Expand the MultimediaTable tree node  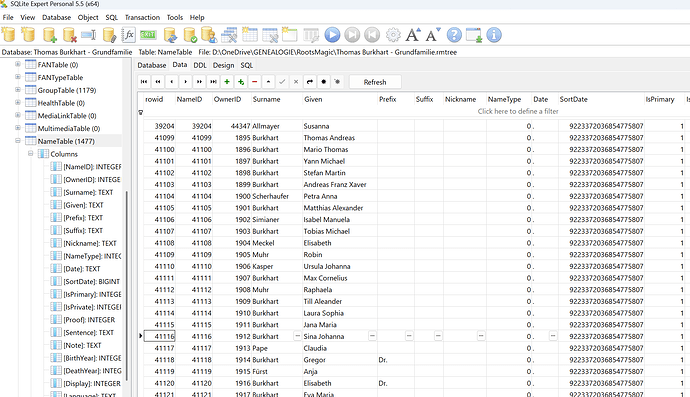[x=18, y=128]
